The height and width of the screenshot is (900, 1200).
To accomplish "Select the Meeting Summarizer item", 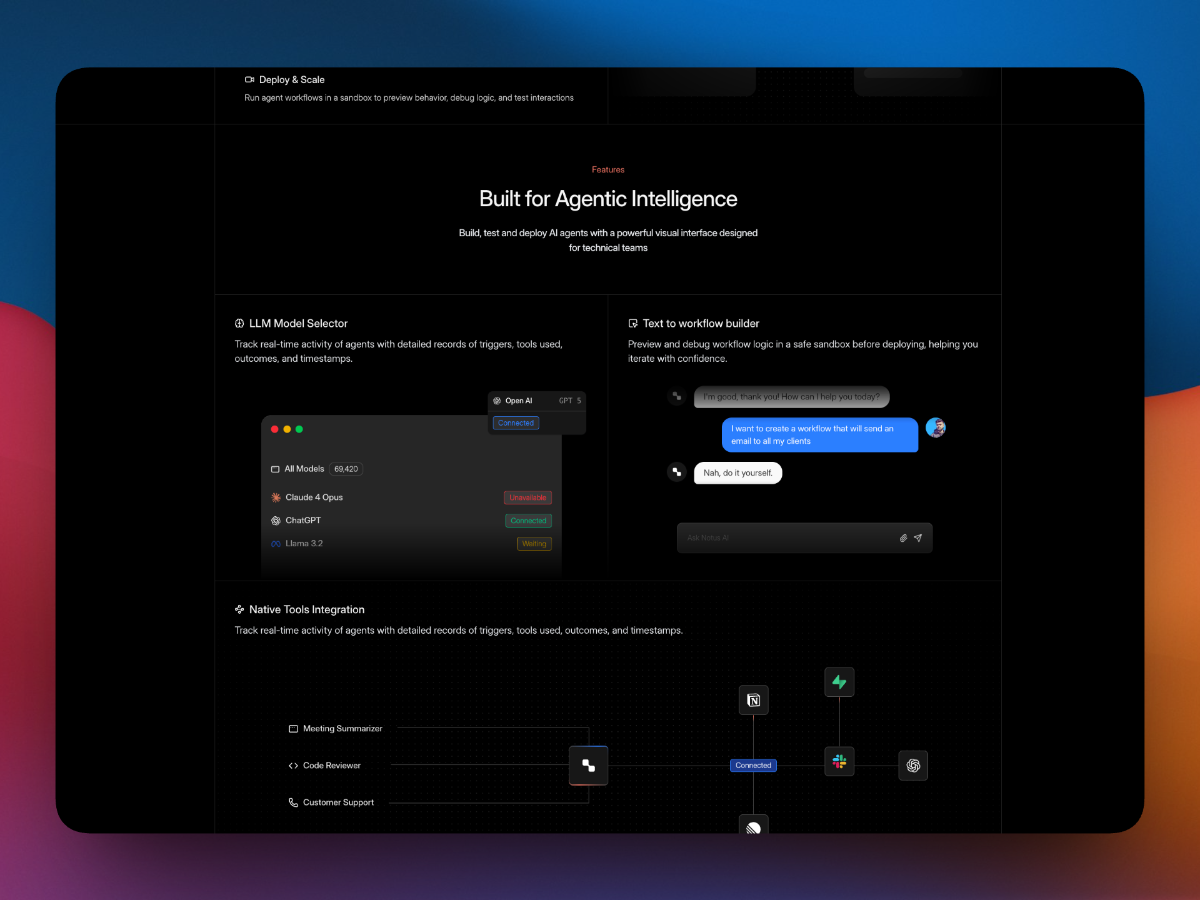I will click(x=341, y=728).
